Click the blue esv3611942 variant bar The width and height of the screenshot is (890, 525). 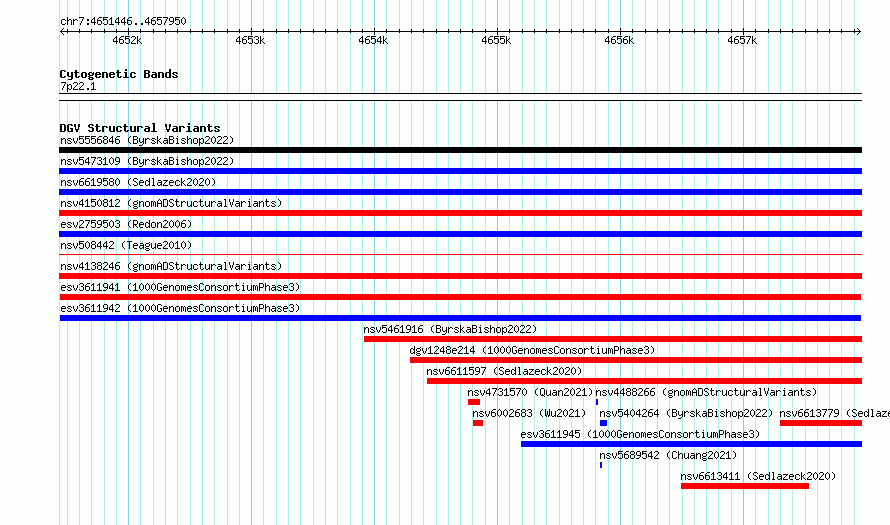460,318
